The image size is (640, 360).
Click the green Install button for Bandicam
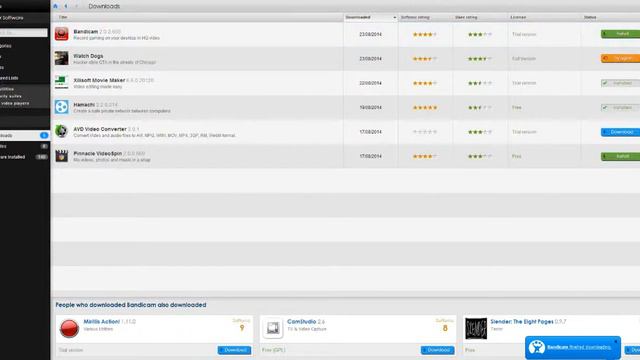pyautogui.click(x=620, y=34)
